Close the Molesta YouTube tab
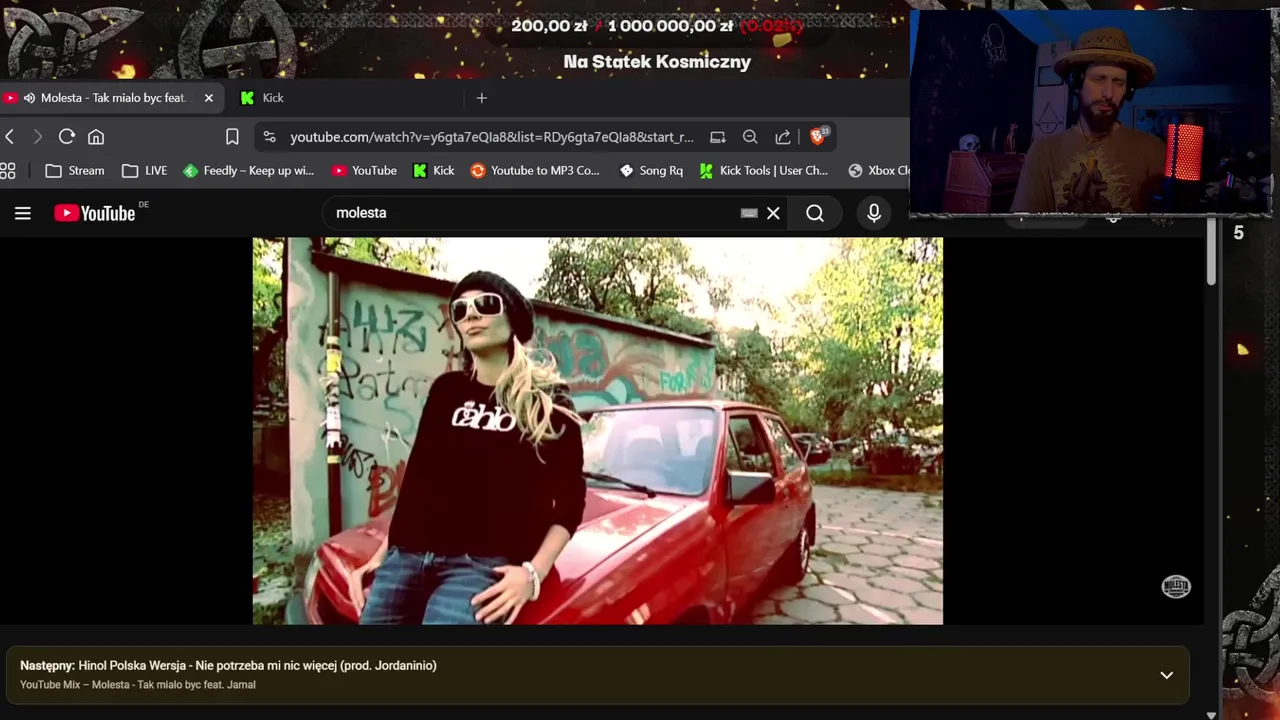 (209, 98)
